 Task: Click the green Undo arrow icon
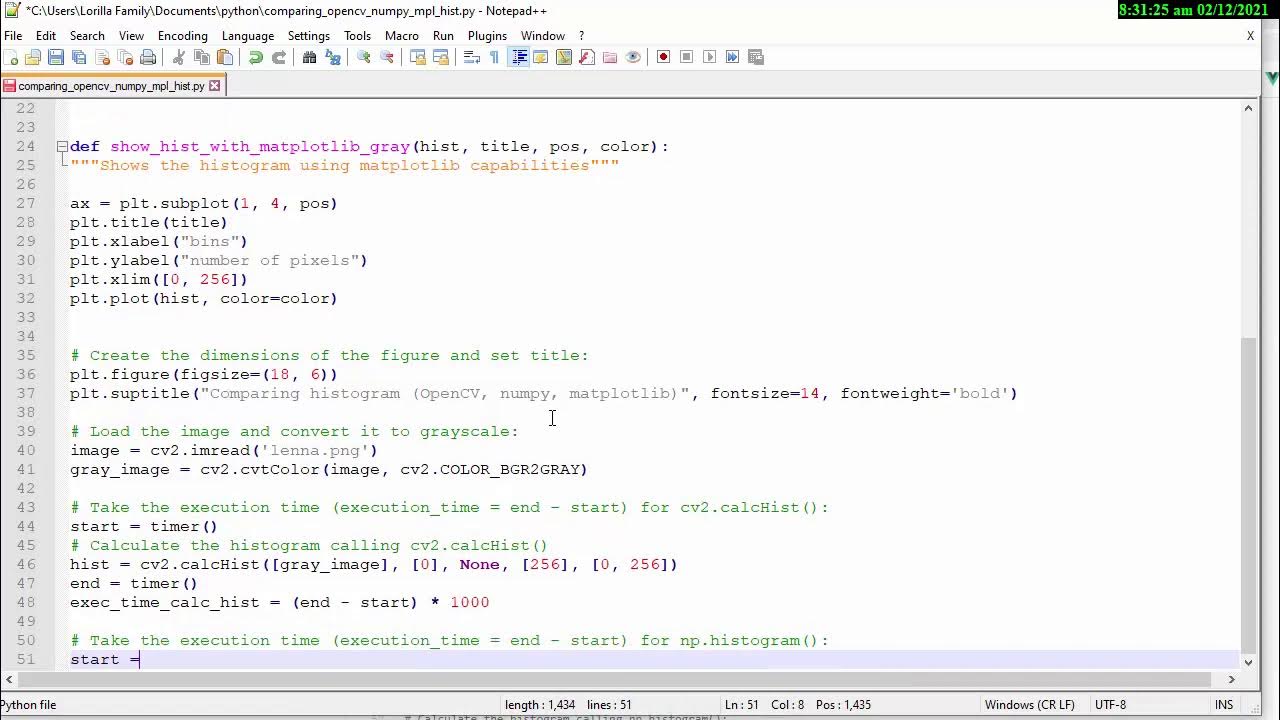tap(256, 57)
